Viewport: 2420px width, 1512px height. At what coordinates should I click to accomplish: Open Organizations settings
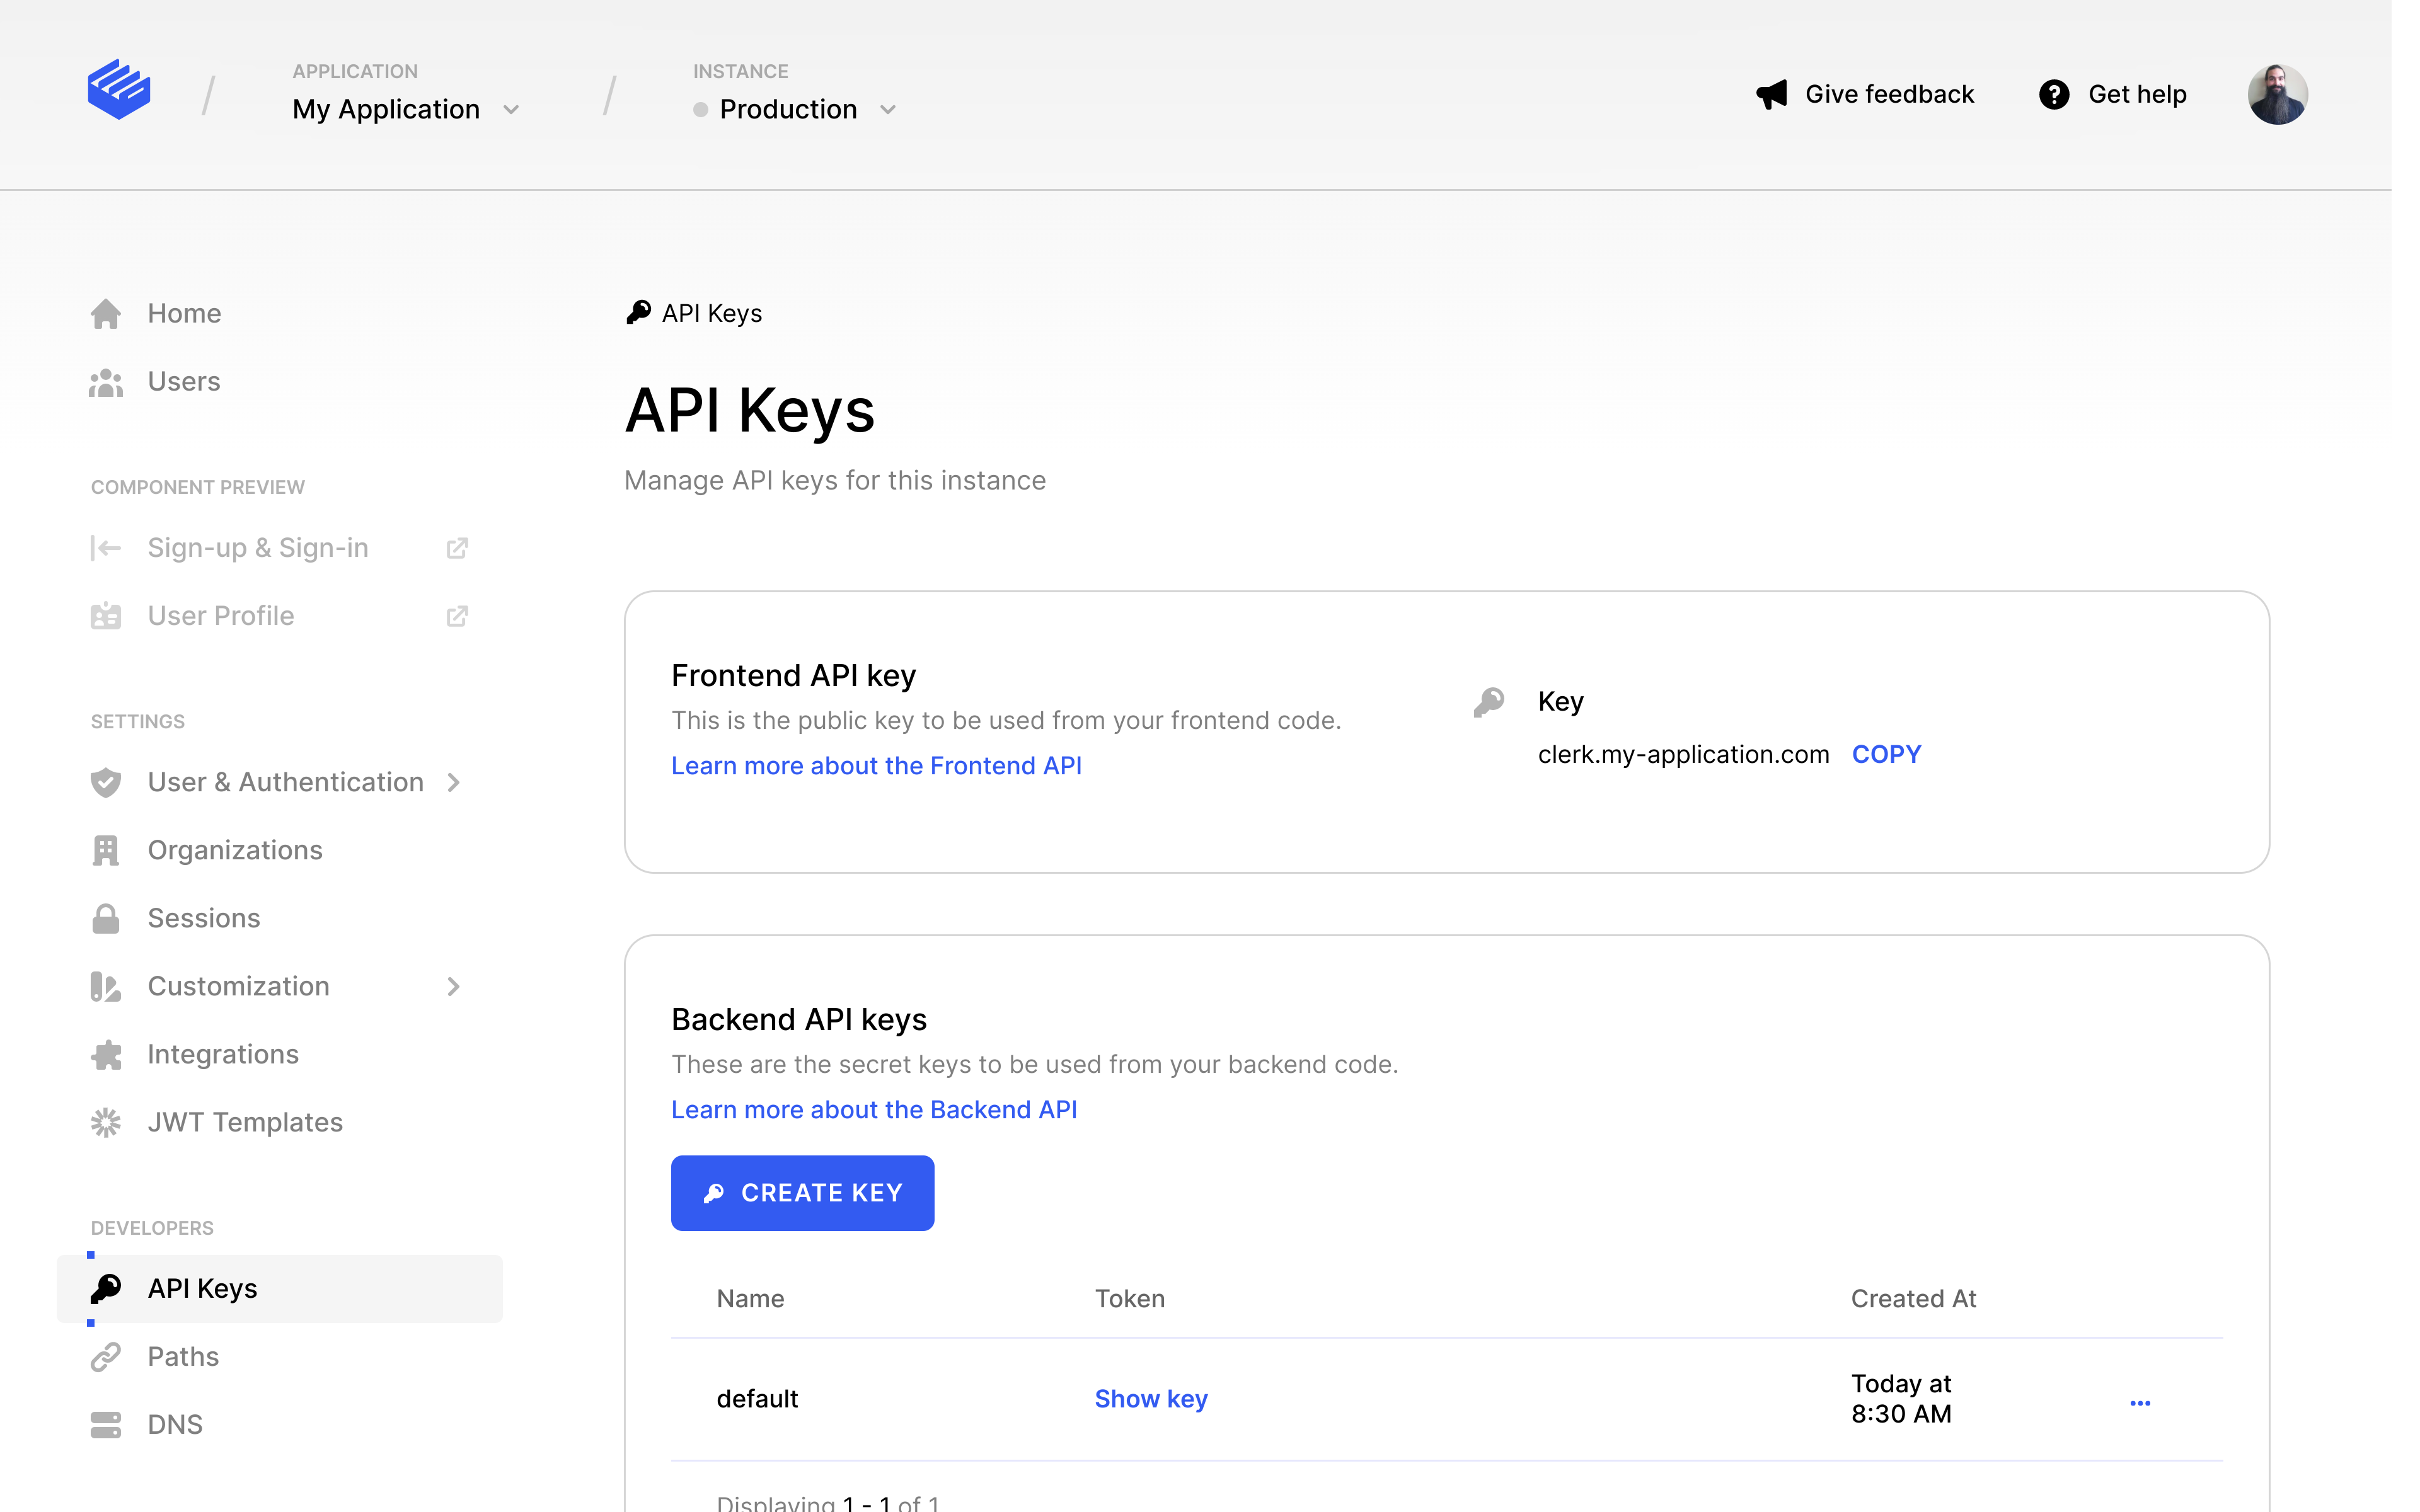(235, 850)
